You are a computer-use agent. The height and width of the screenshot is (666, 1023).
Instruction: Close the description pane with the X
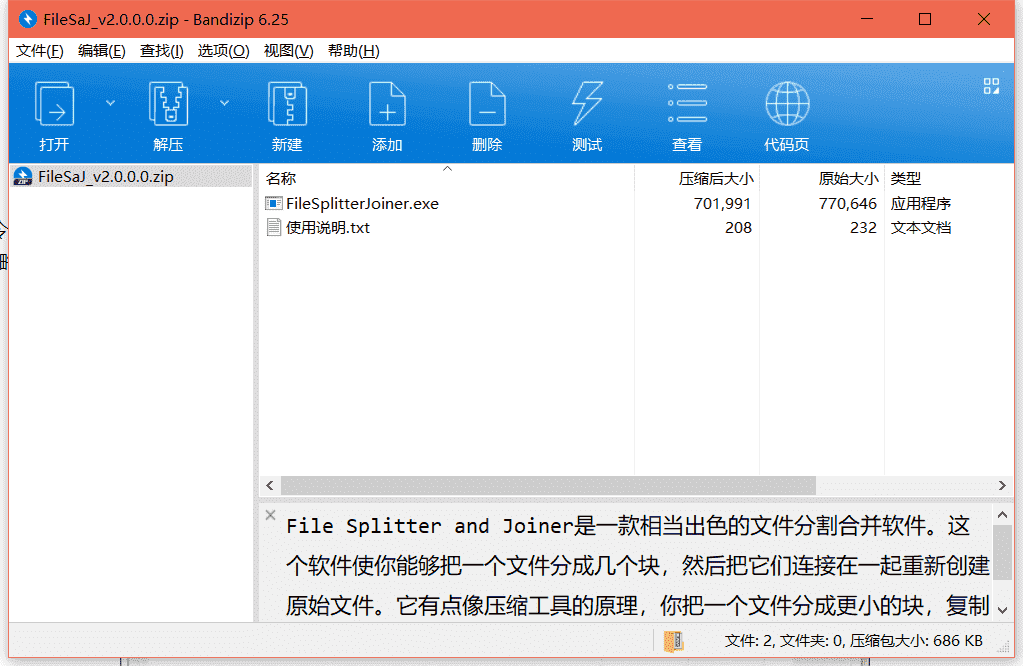coord(271,515)
